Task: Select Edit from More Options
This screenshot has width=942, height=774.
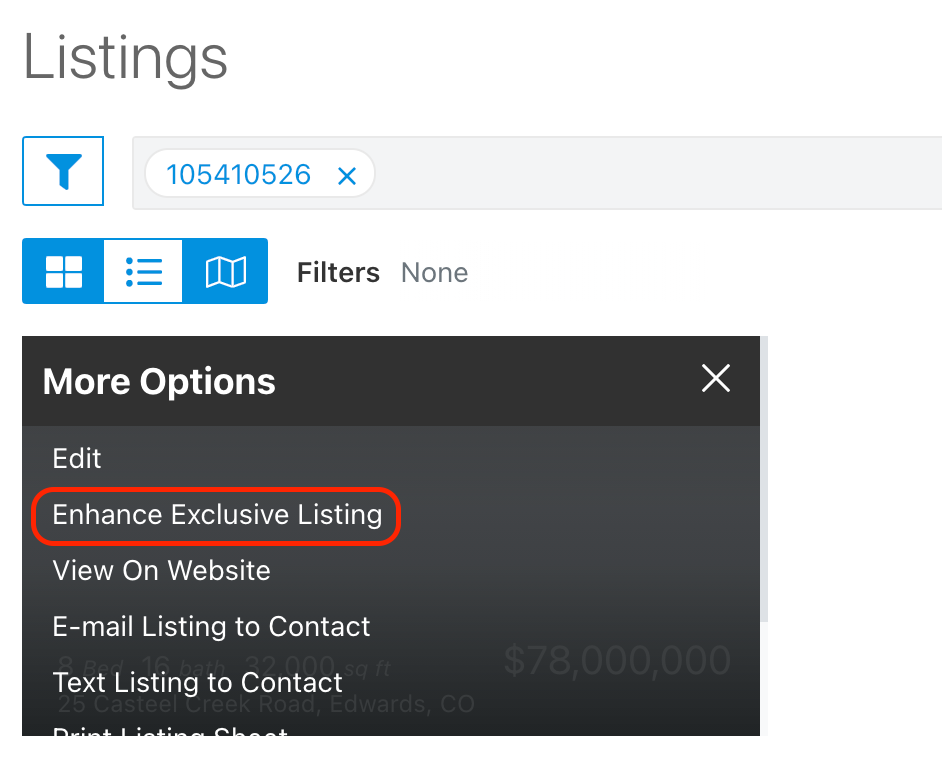Action: click(x=77, y=459)
